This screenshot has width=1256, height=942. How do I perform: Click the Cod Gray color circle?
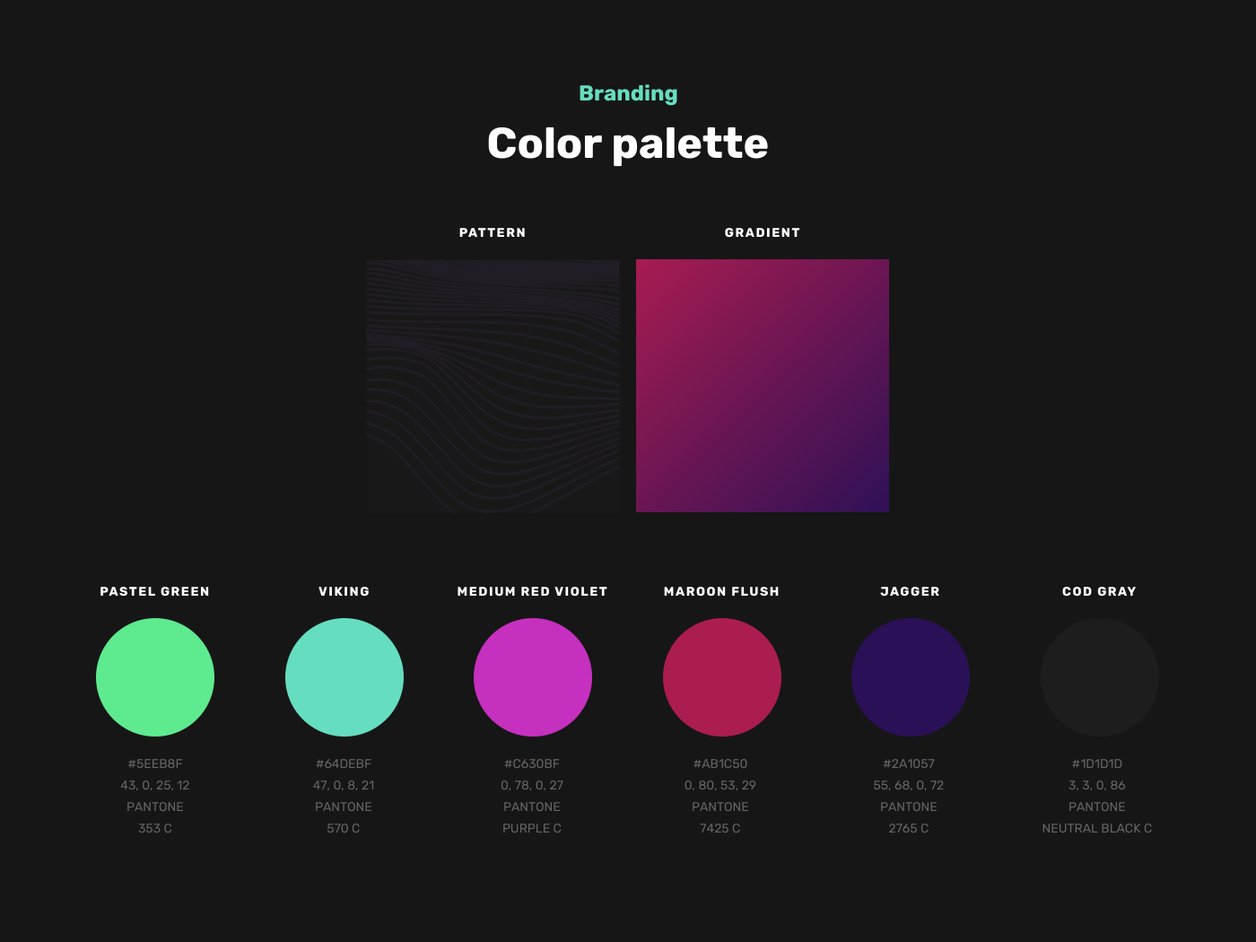coord(1099,677)
